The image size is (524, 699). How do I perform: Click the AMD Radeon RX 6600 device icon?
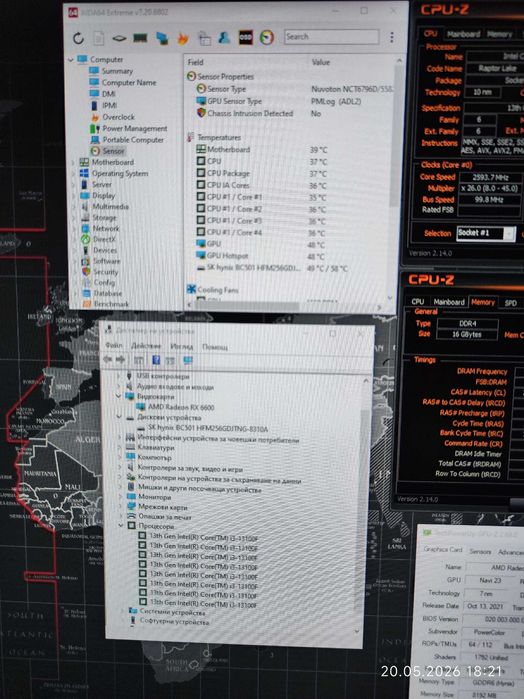pyautogui.click(x=141, y=407)
